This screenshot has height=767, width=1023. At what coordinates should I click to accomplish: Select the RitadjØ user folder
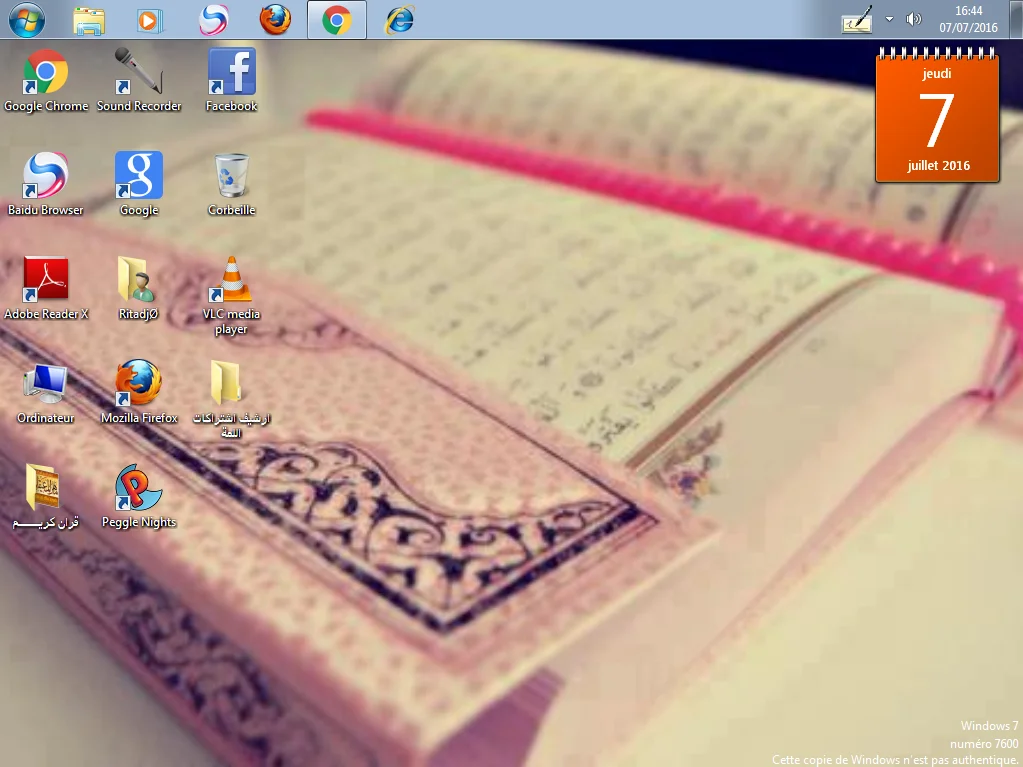[138, 281]
